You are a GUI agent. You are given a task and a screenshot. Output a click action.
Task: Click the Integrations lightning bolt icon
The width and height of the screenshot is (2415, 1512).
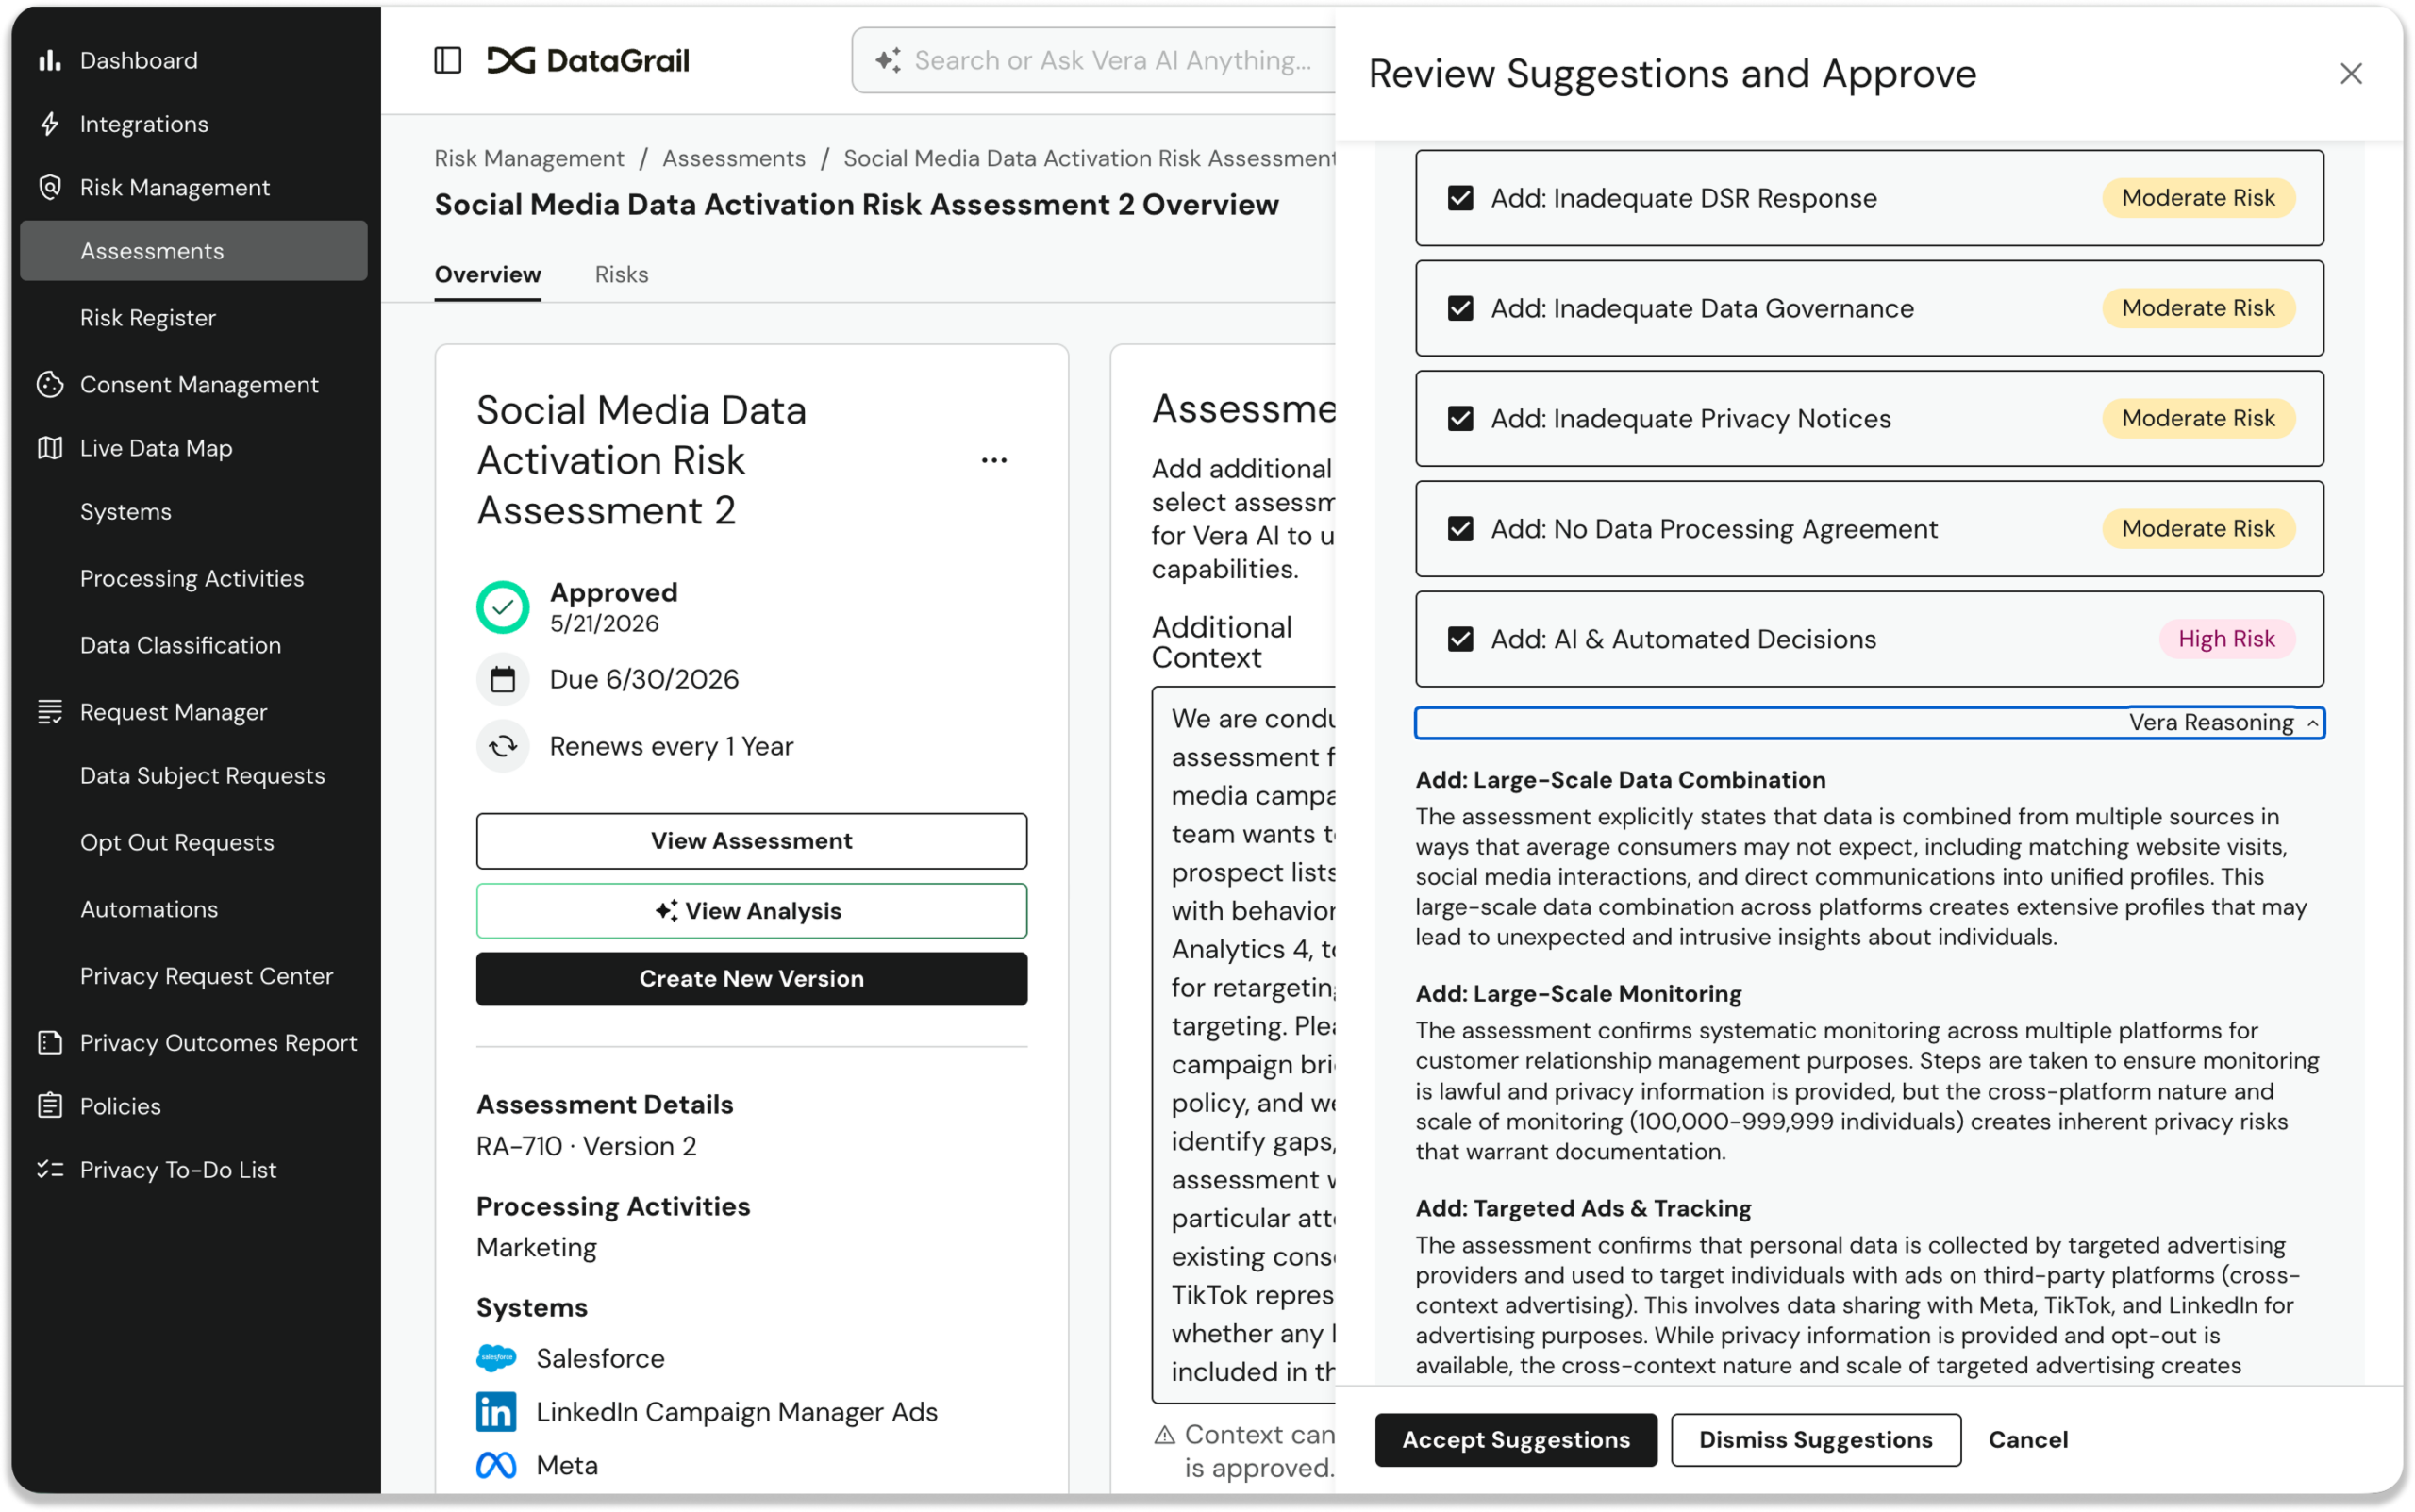pos(49,124)
